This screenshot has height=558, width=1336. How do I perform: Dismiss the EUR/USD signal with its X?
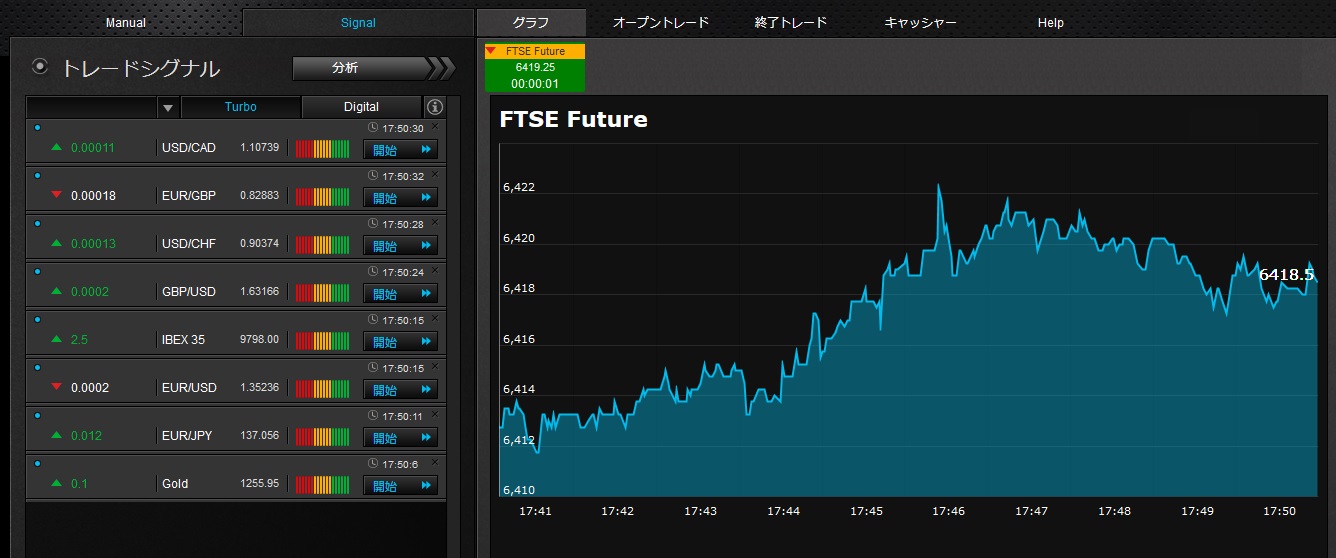pyautogui.click(x=435, y=365)
